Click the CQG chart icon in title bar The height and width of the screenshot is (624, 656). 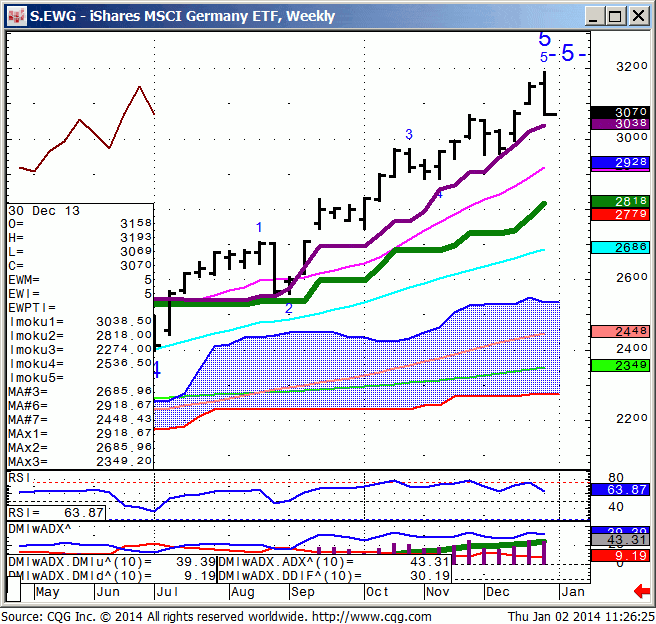(x=14, y=15)
